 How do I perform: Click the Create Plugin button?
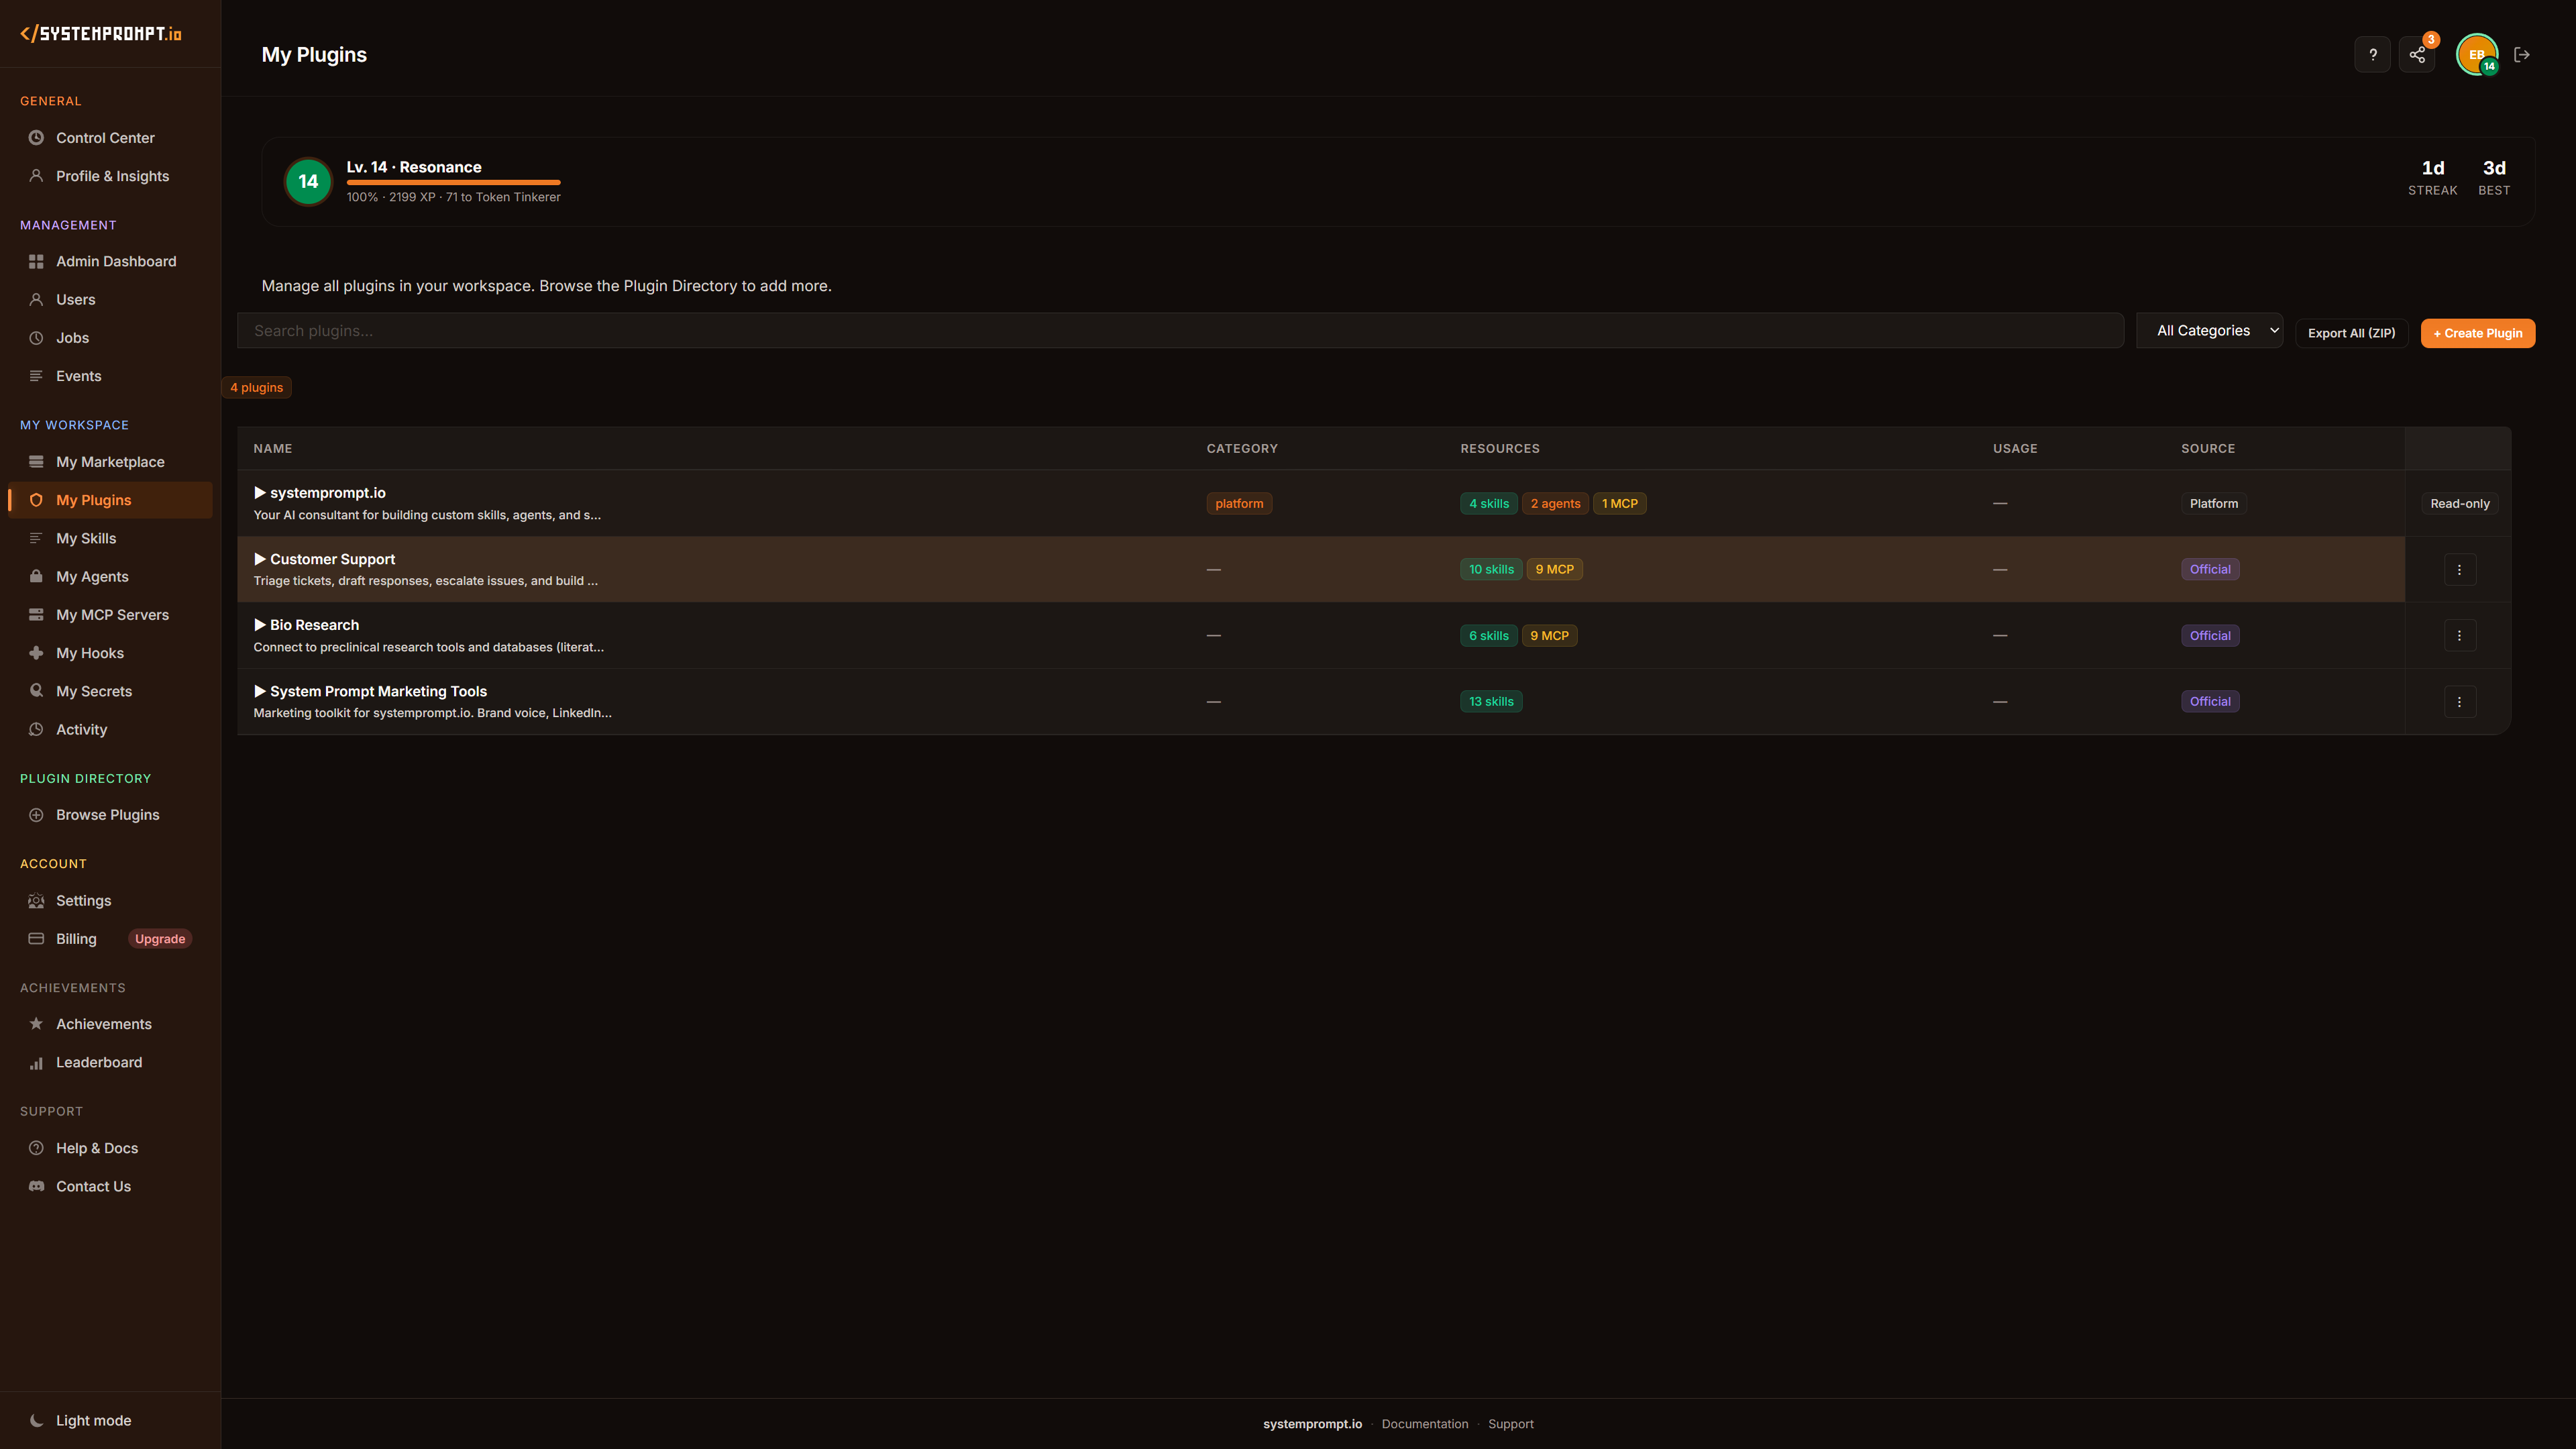[x=2477, y=333]
